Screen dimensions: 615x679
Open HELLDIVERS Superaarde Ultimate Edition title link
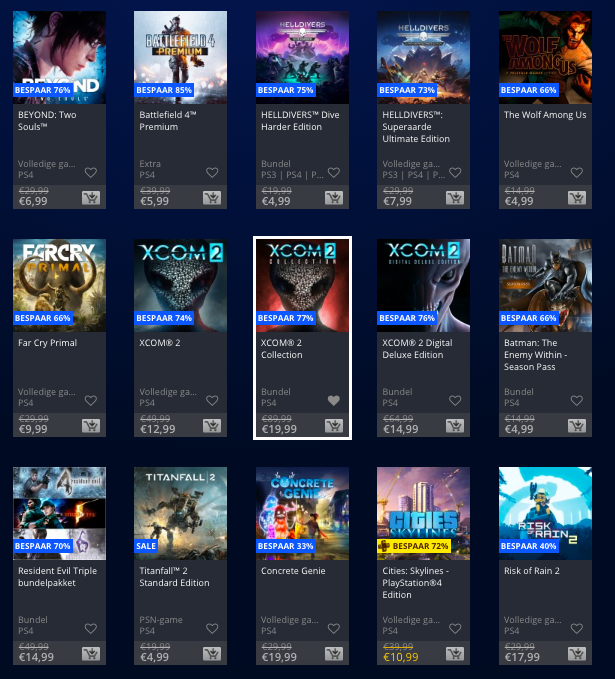416,127
